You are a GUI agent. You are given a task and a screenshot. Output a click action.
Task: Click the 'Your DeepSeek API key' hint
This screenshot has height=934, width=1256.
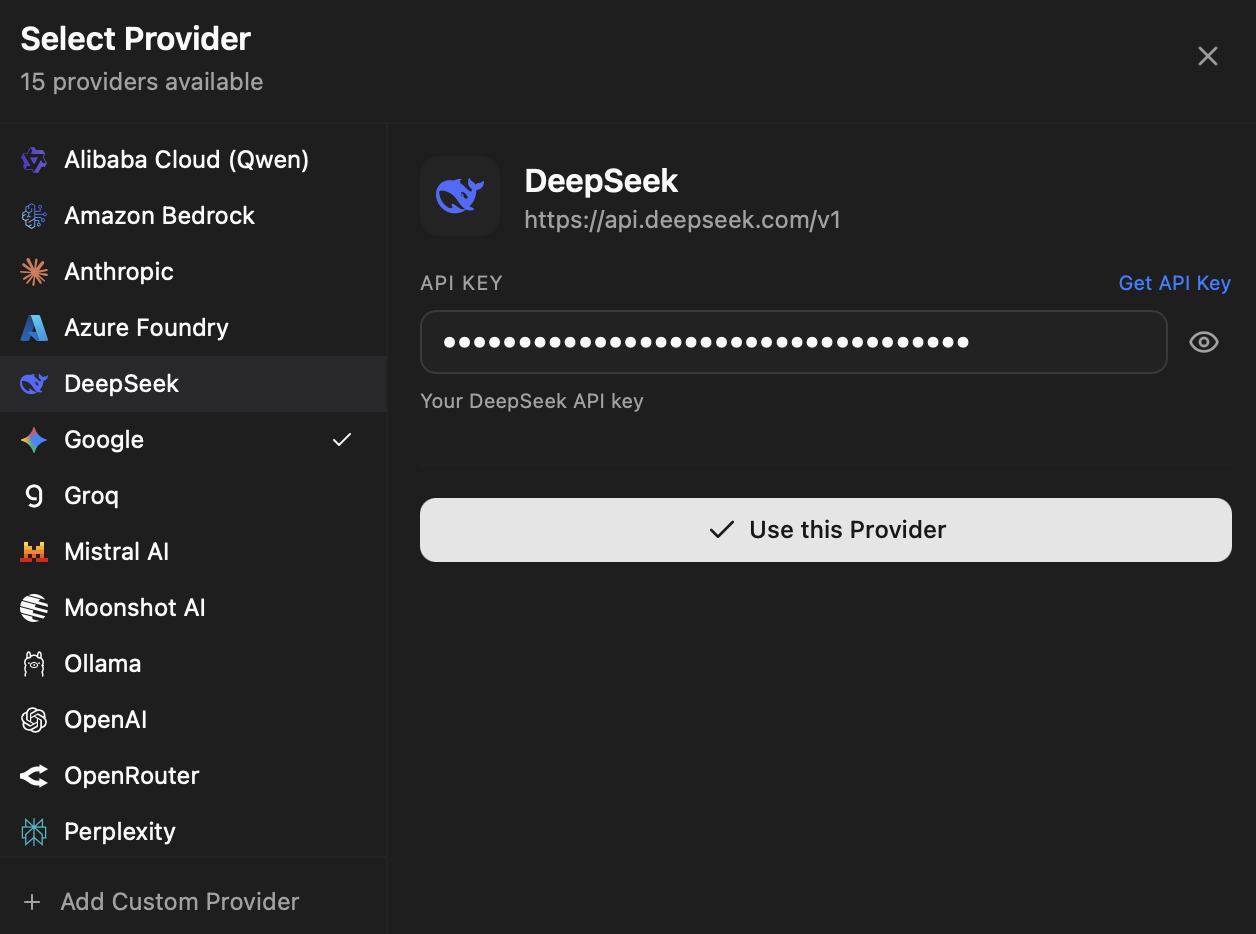coord(532,401)
